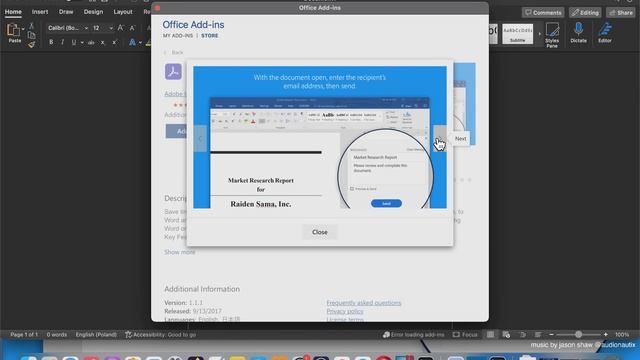Check Accessibility: Good to go status
The image size is (640, 360).
tap(160, 335)
